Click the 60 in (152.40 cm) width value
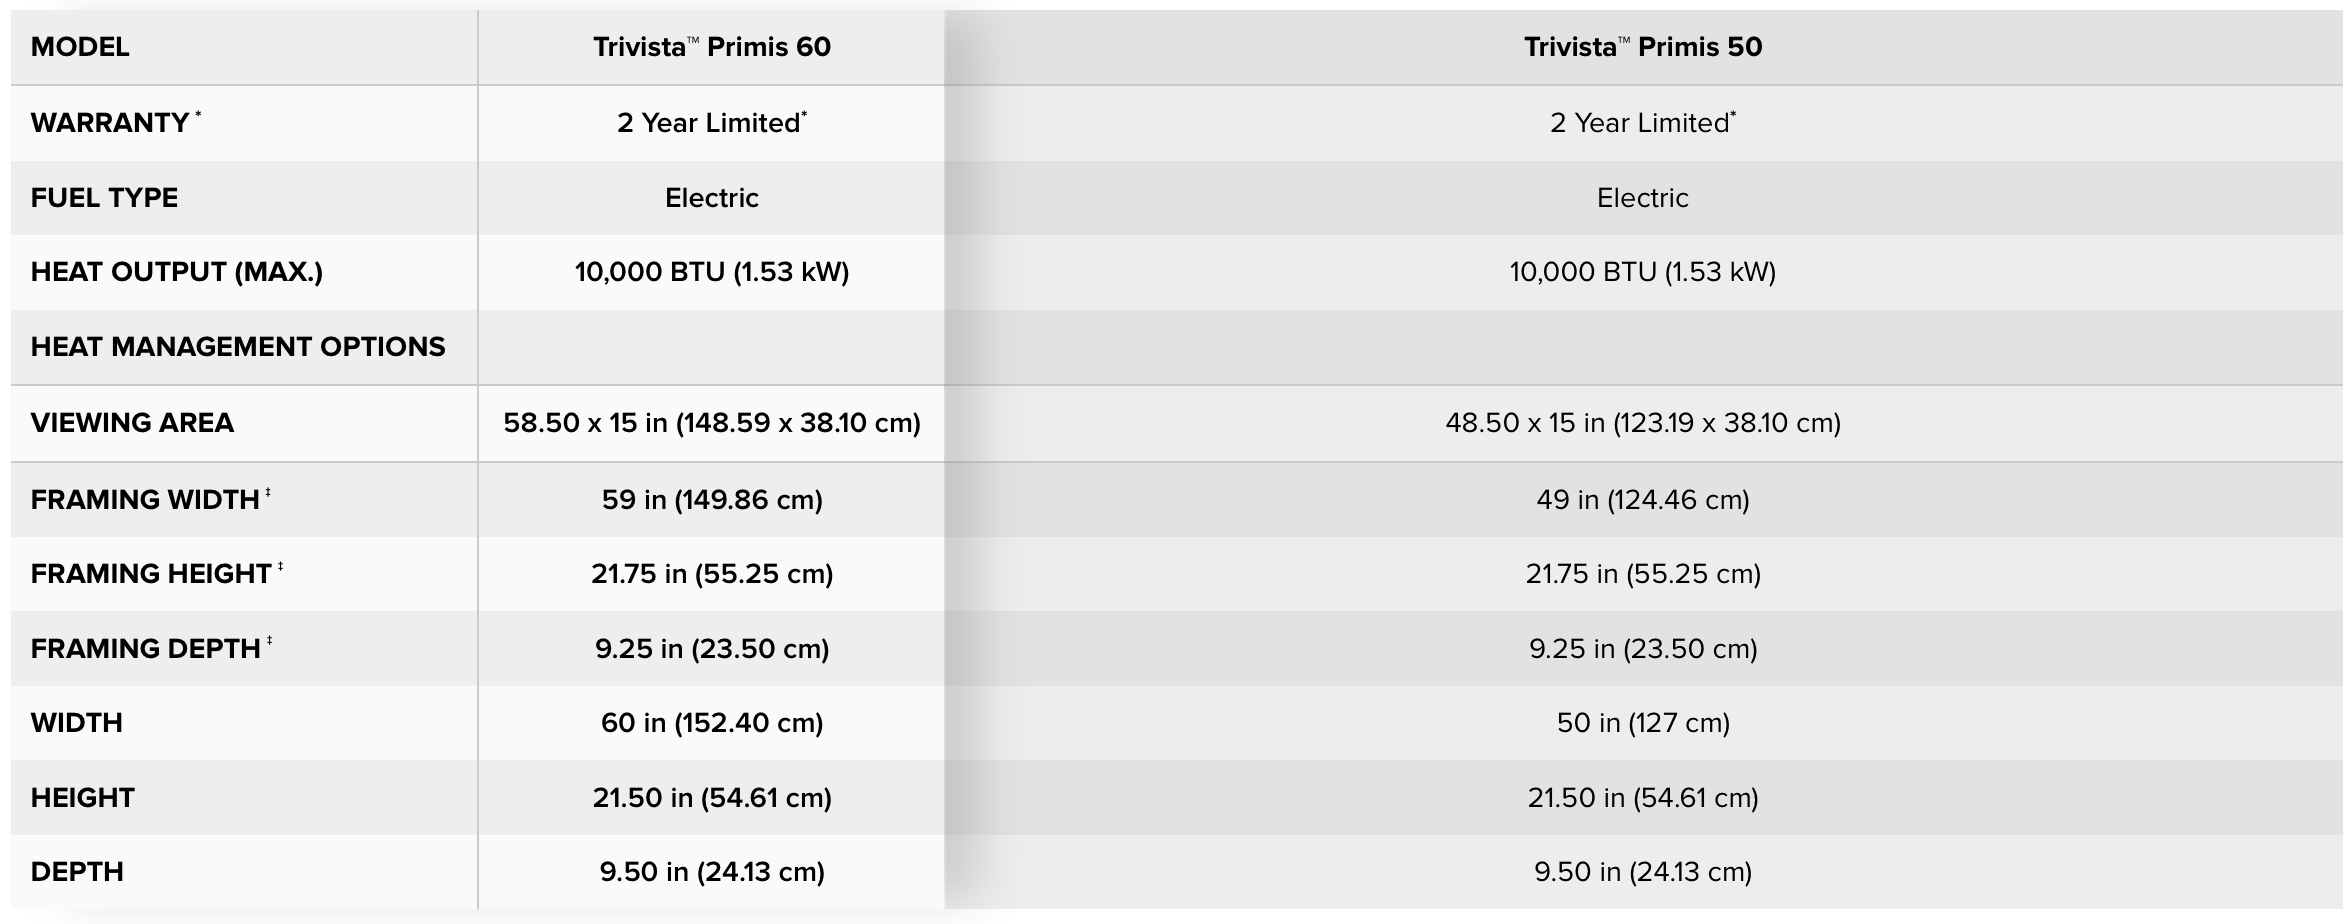 pos(711,723)
